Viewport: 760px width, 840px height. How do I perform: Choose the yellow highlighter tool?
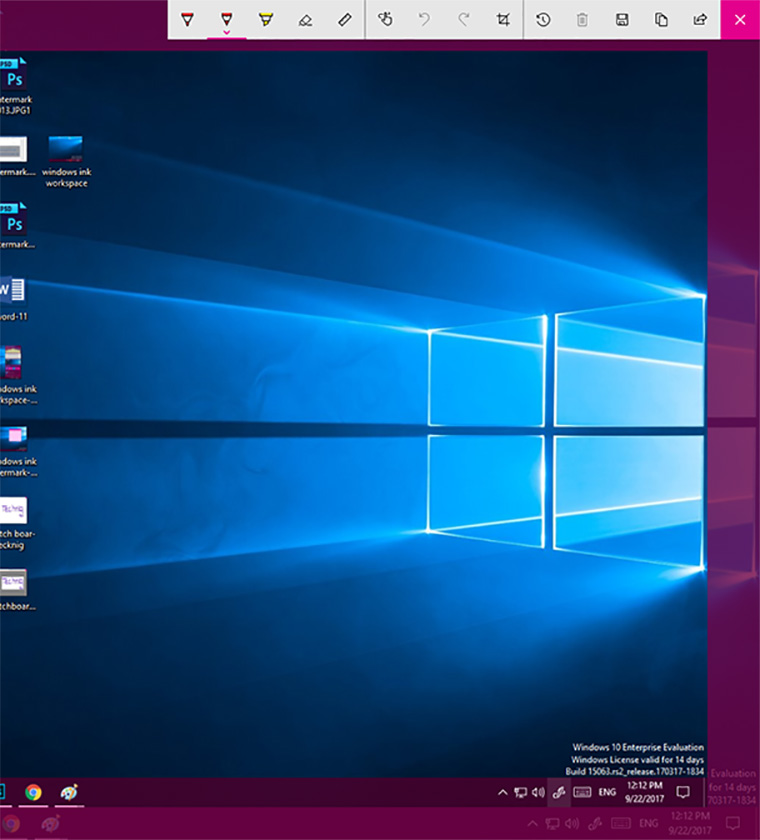pos(266,20)
